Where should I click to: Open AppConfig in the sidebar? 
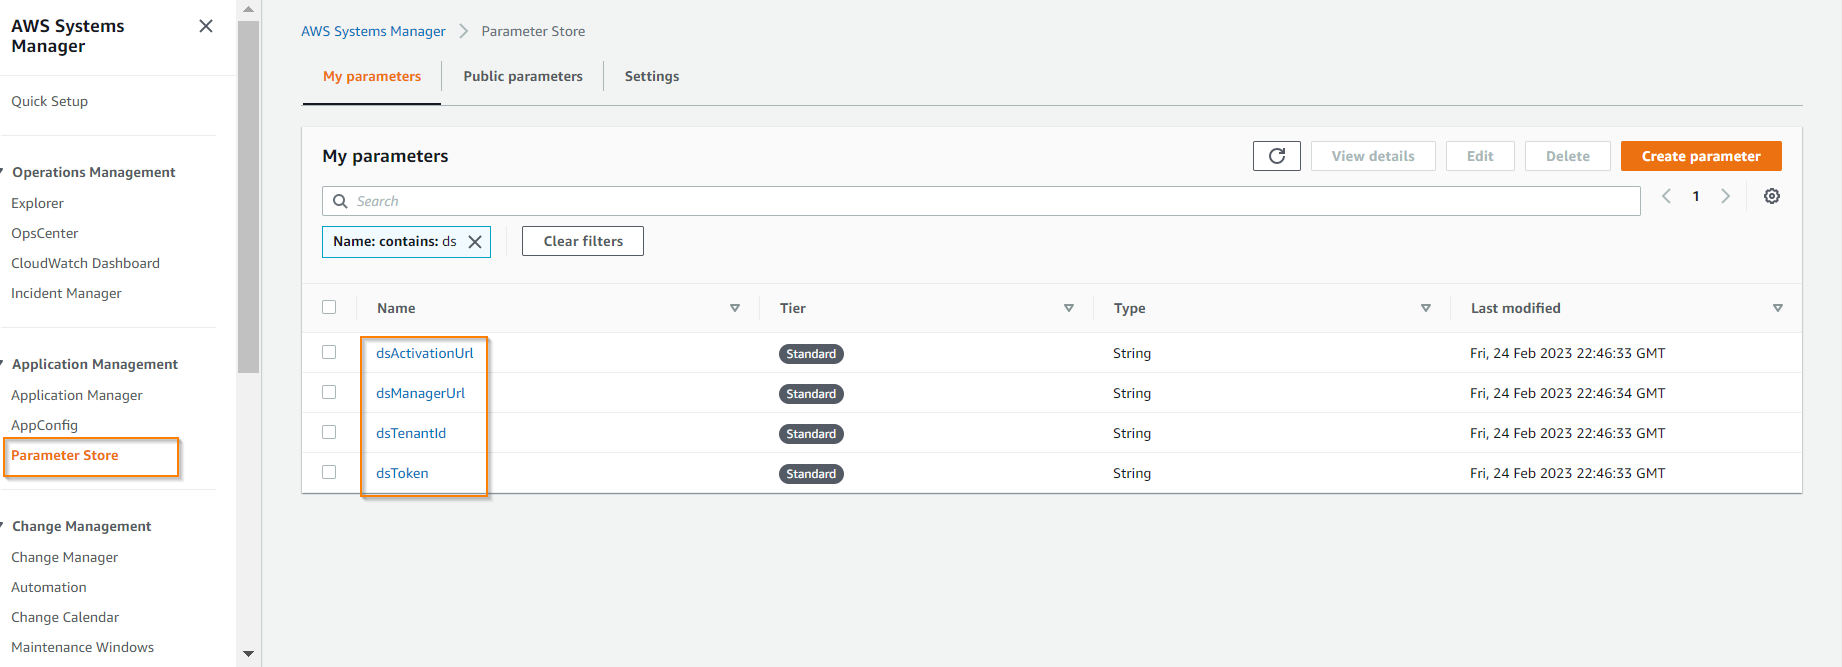click(x=45, y=425)
